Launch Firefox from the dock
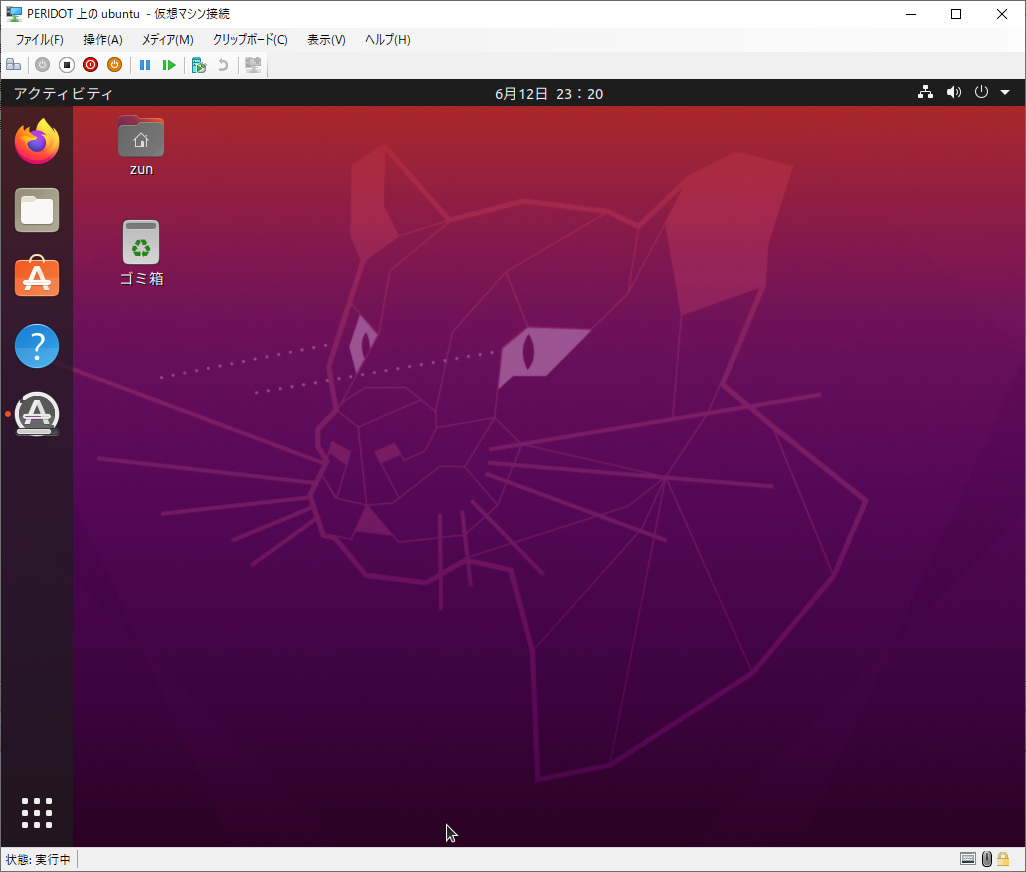The width and height of the screenshot is (1026, 872). click(37, 141)
